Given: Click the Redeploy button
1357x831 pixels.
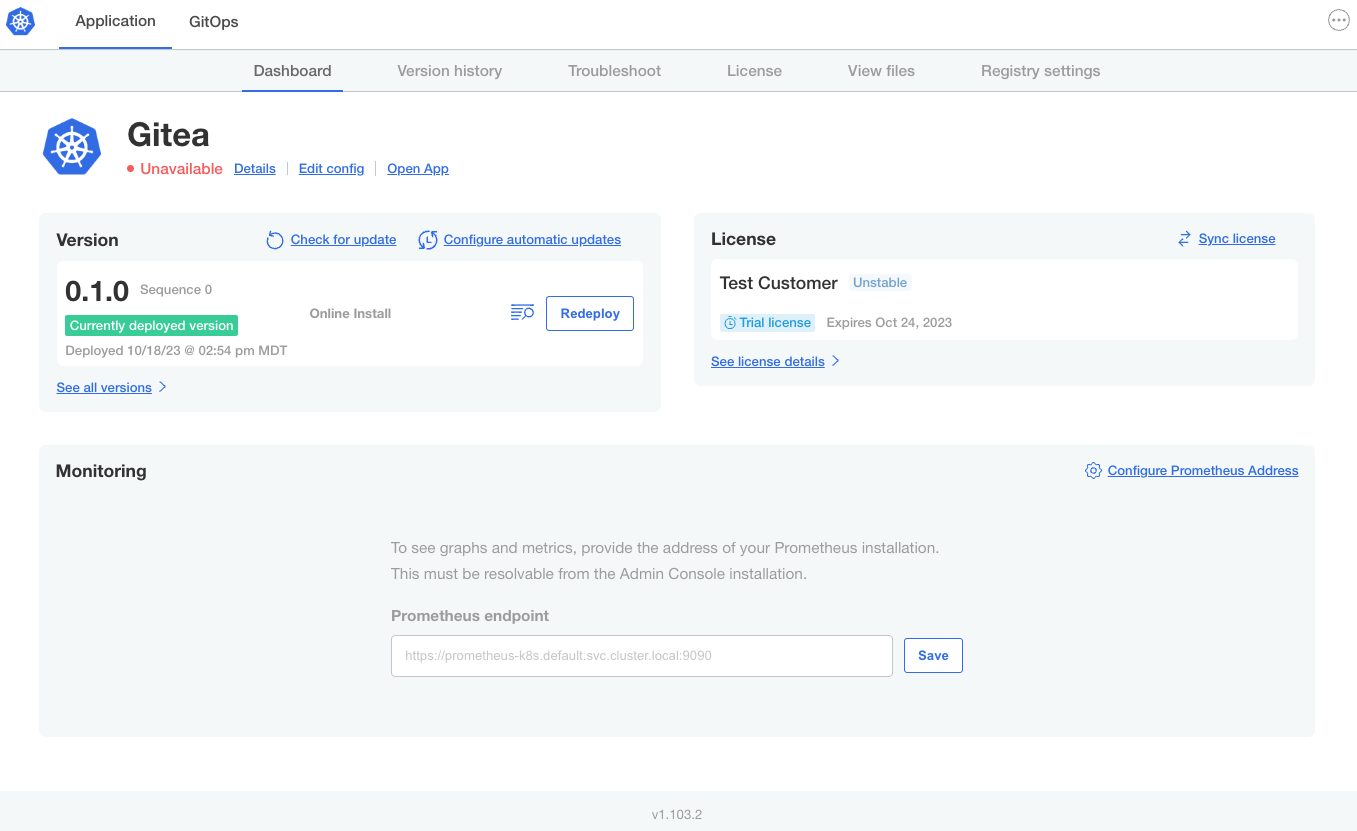Looking at the screenshot, I should point(589,313).
